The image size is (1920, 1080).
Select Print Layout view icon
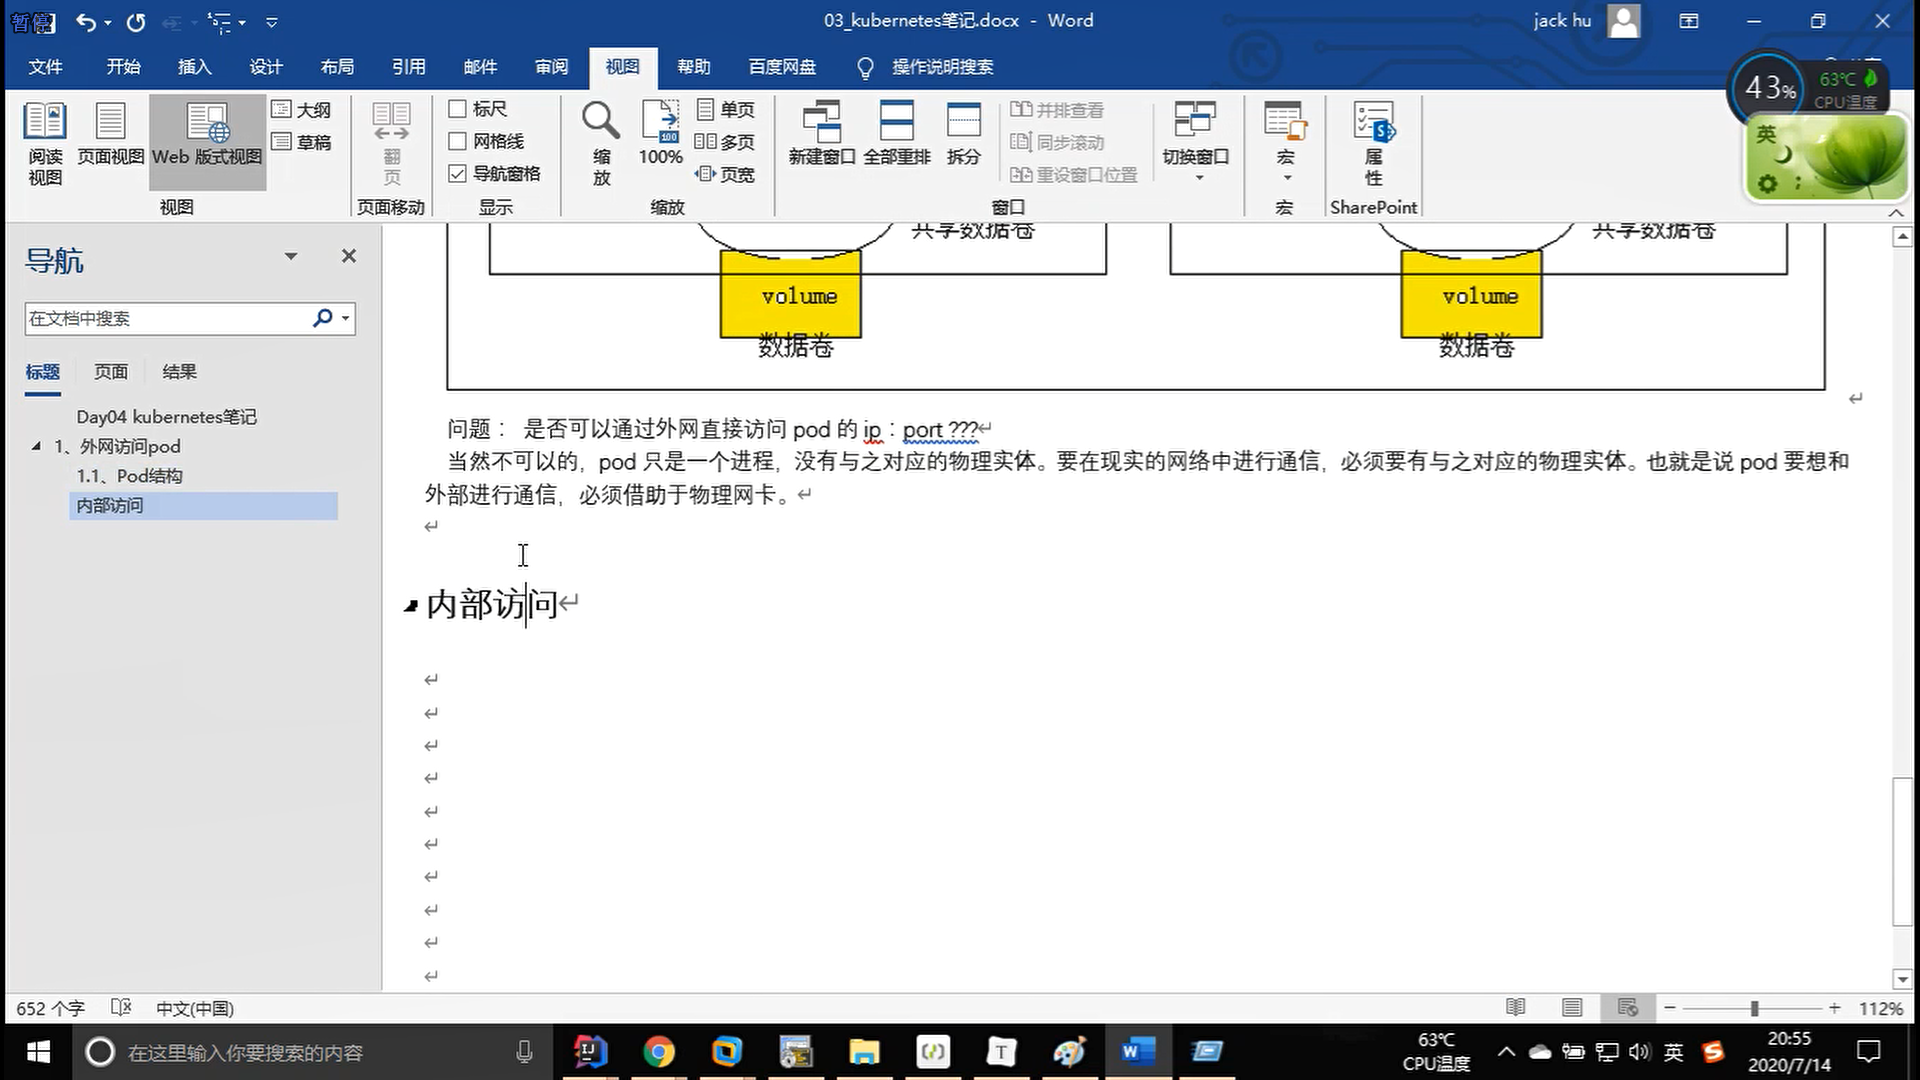point(110,122)
